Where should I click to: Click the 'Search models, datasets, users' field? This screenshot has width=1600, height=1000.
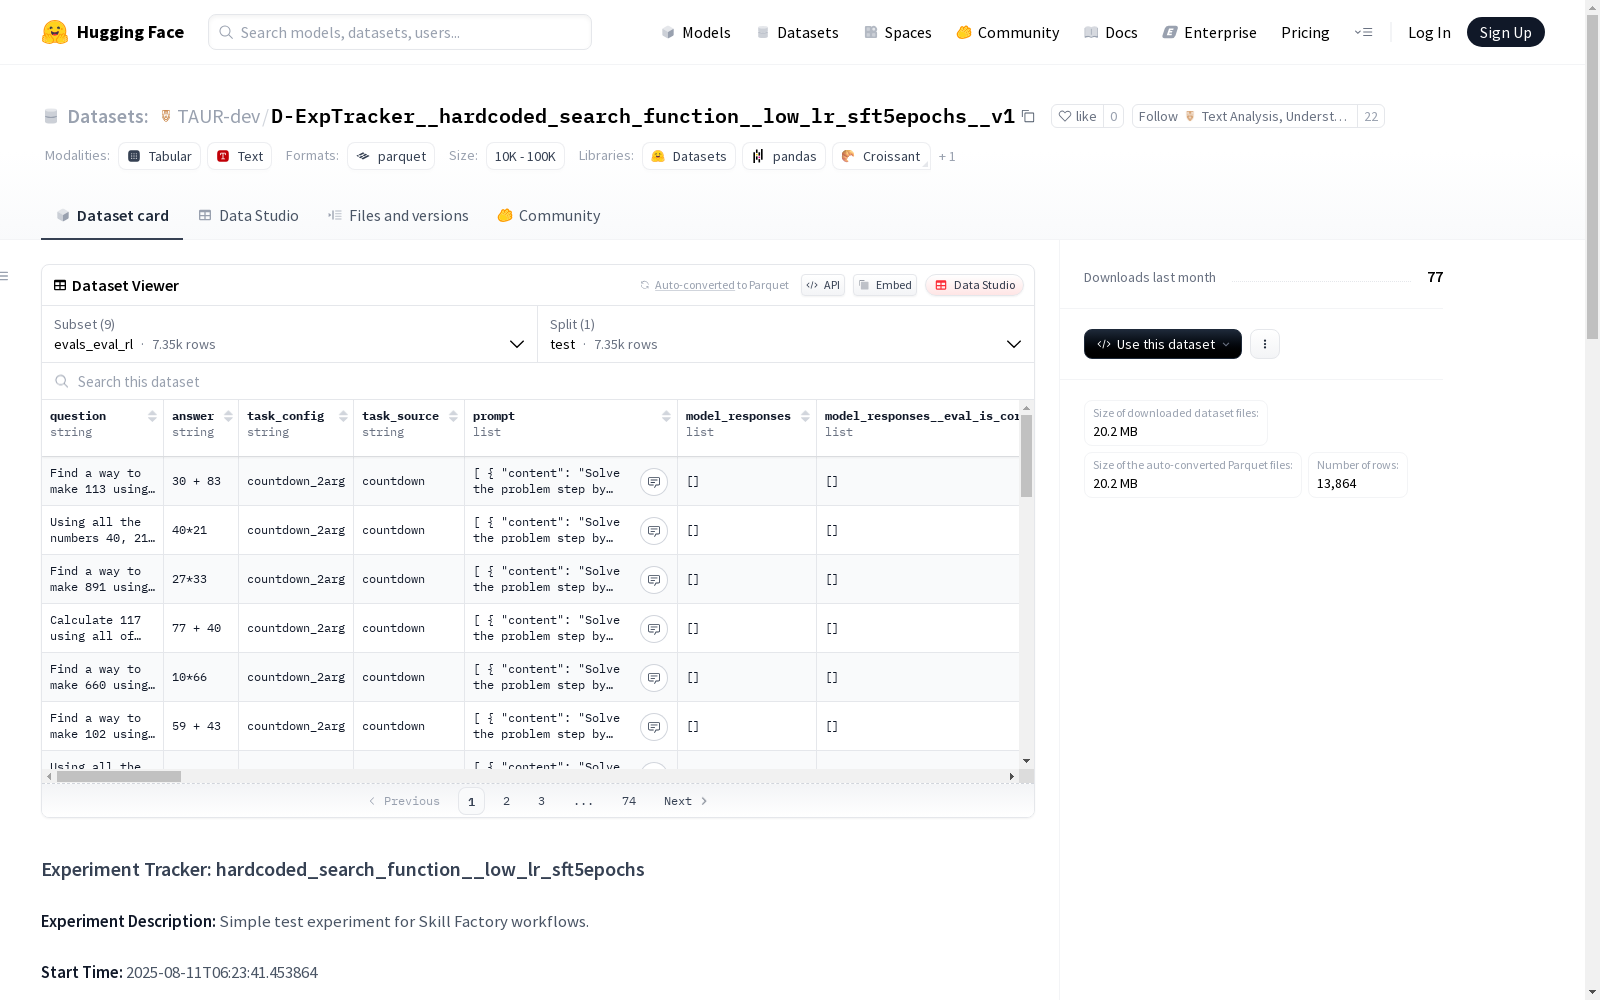click(x=400, y=32)
